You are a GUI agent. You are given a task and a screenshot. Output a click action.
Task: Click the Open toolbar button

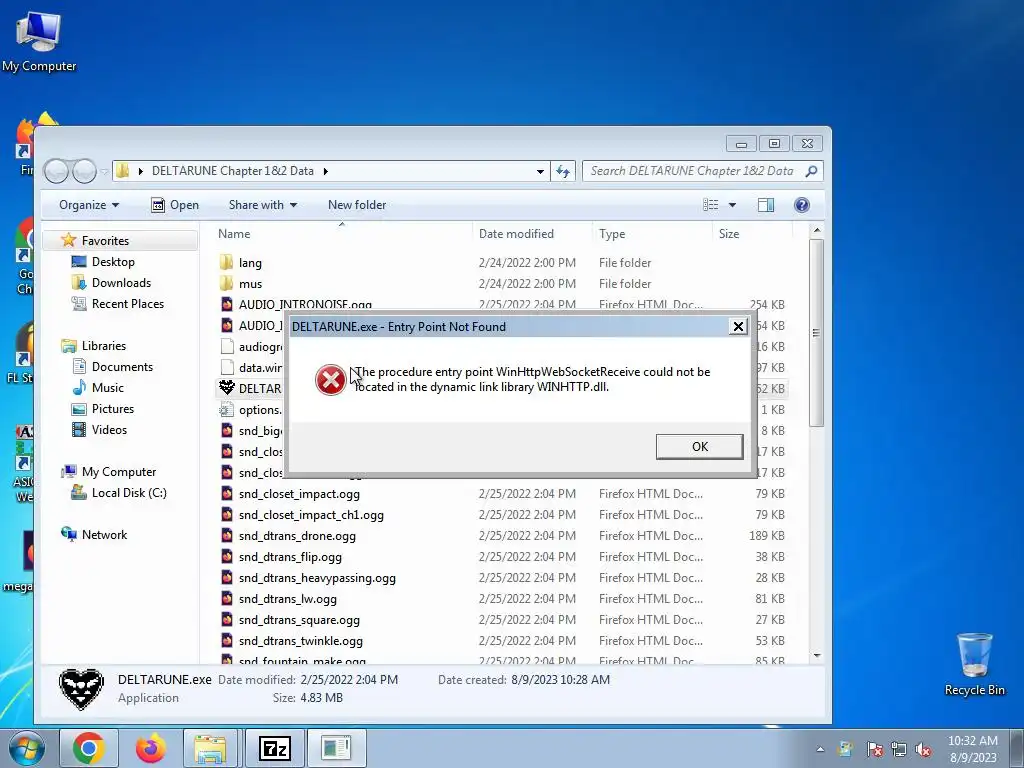click(175, 205)
